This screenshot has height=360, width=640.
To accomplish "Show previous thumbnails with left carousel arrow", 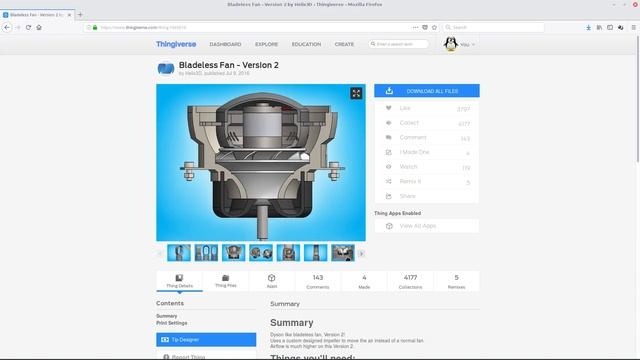I will 160,253.
